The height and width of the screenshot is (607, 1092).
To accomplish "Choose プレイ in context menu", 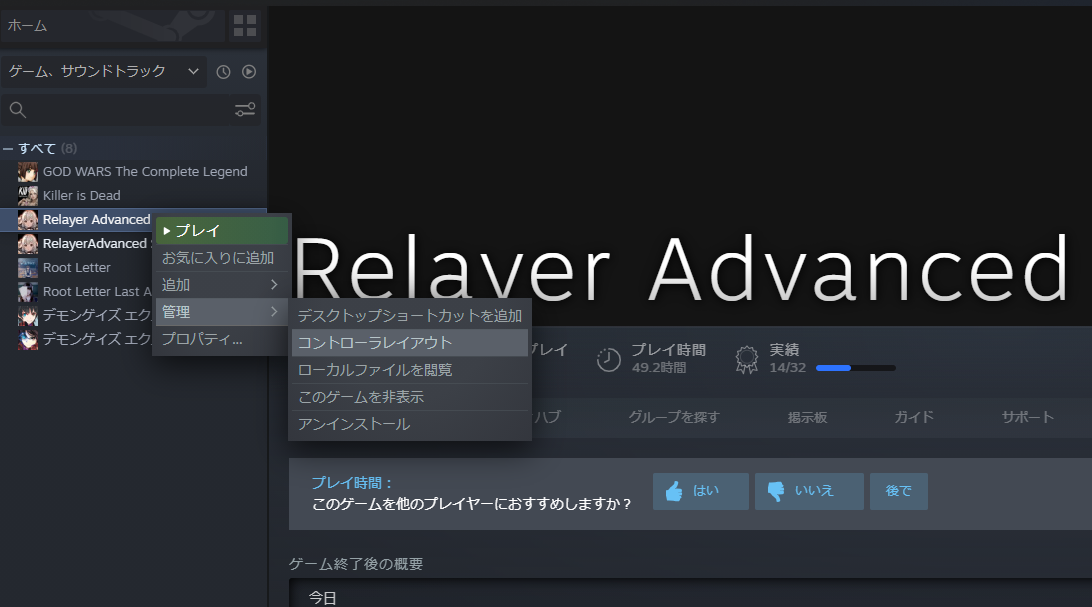I will [x=222, y=230].
